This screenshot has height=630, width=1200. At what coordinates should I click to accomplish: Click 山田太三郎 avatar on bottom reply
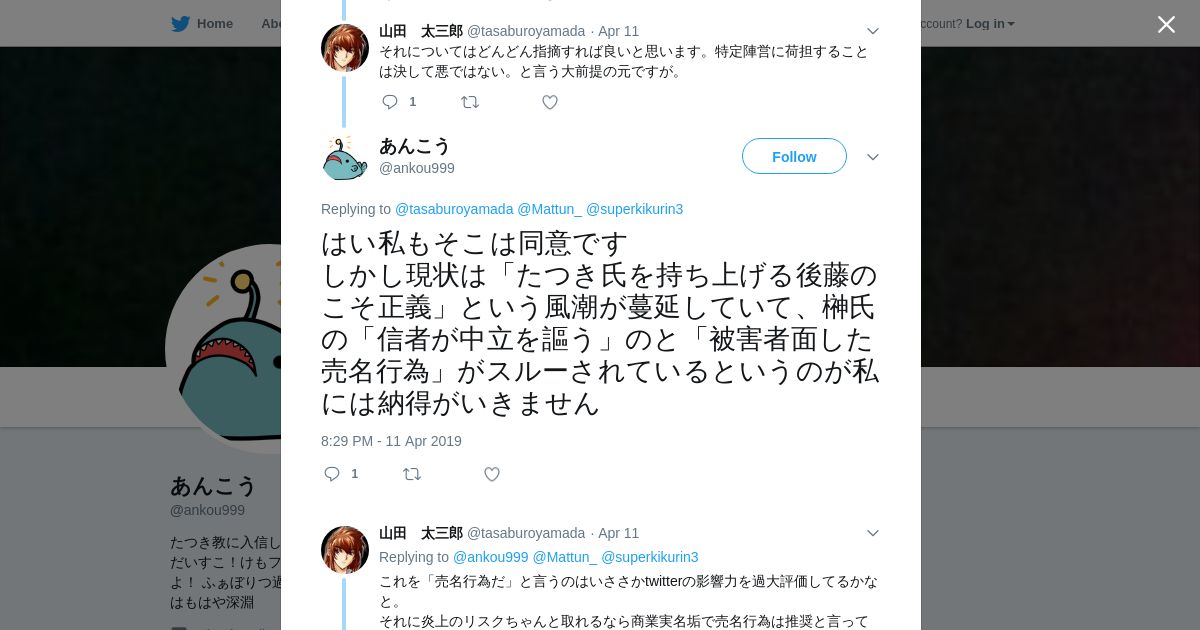click(x=345, y=550)
